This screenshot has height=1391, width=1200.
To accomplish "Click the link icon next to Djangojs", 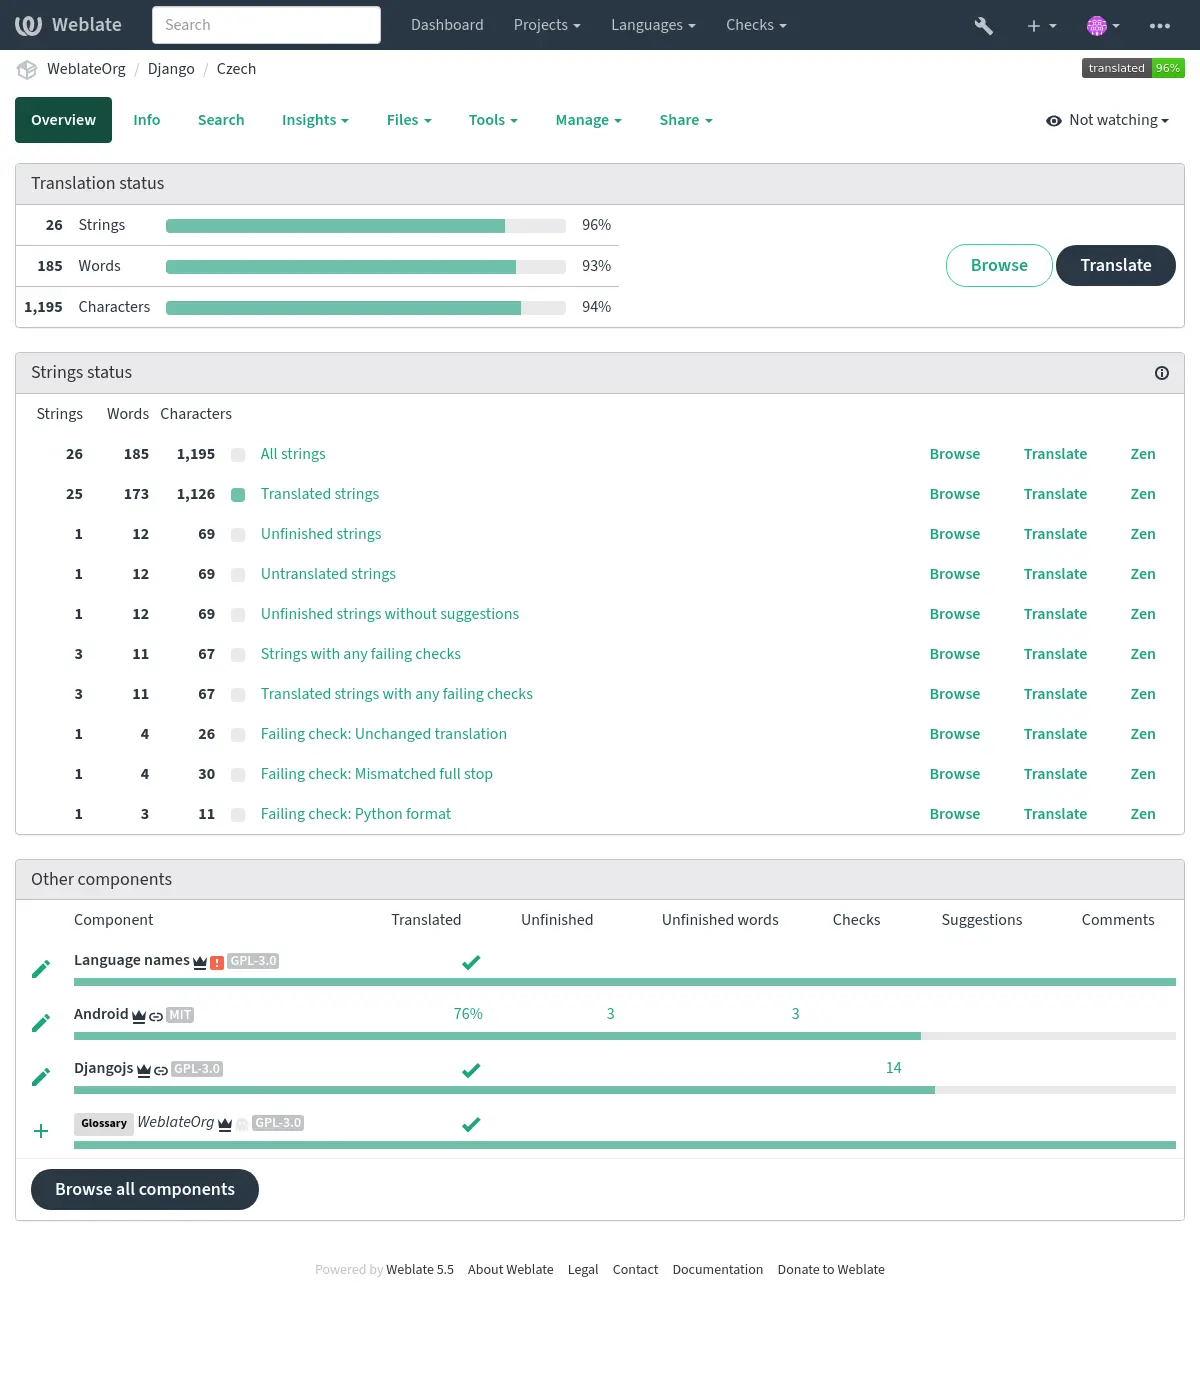I will pyautogui.click(x=161, y=1070).
